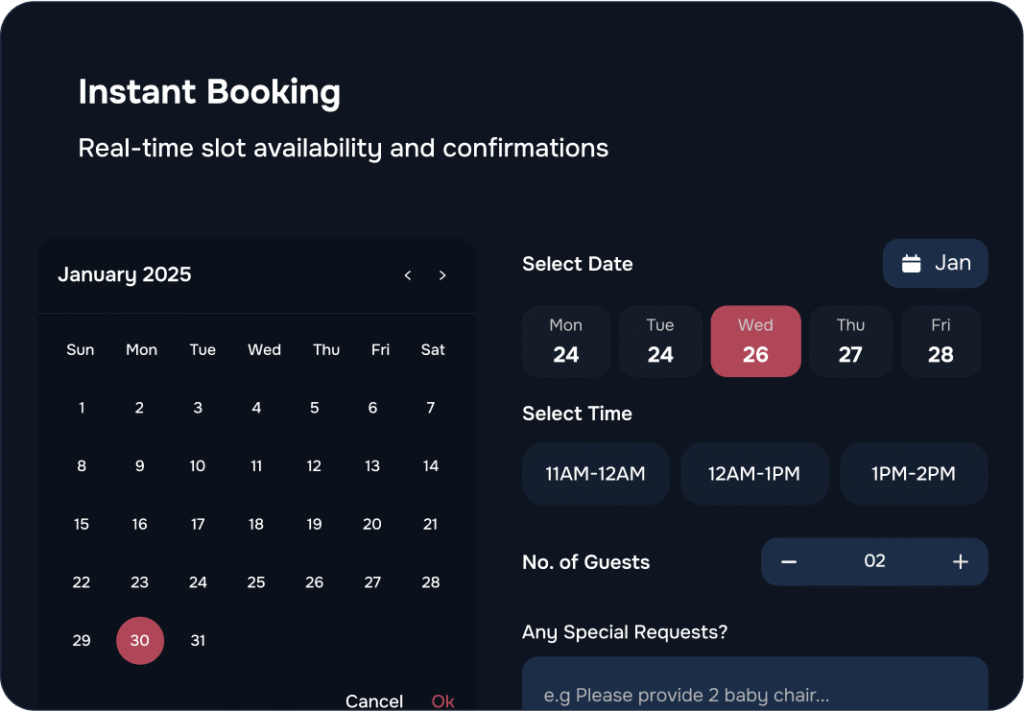Image resolution: width=1024 pixels, height=711 pixels.
Task: Click the guest count value 02
Action: (875, 562)
